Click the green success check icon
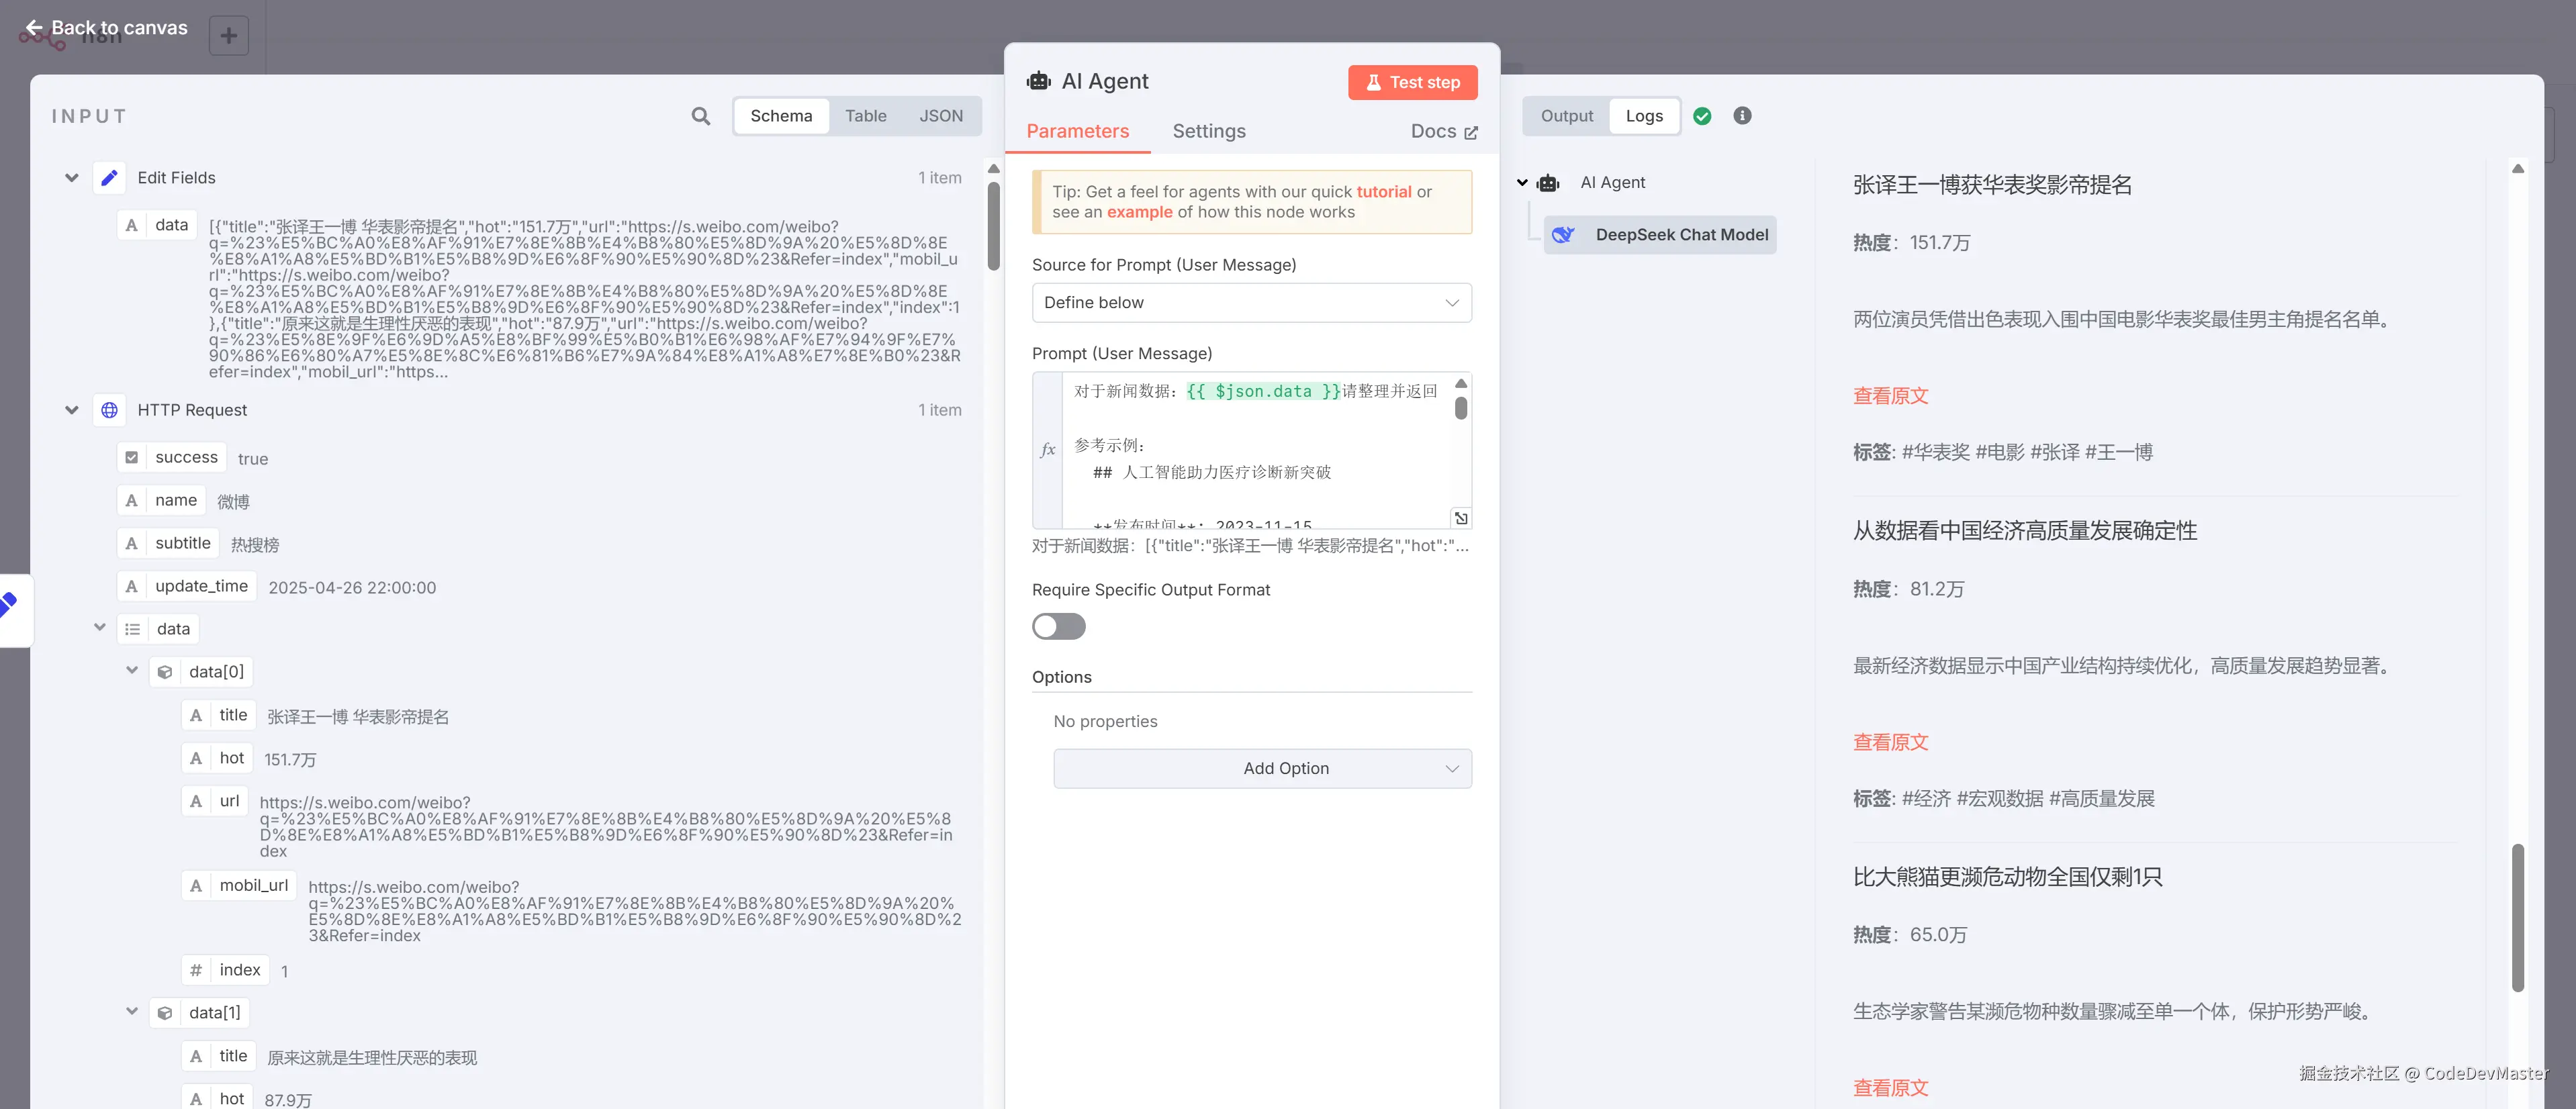 (x=1702, y=116)
